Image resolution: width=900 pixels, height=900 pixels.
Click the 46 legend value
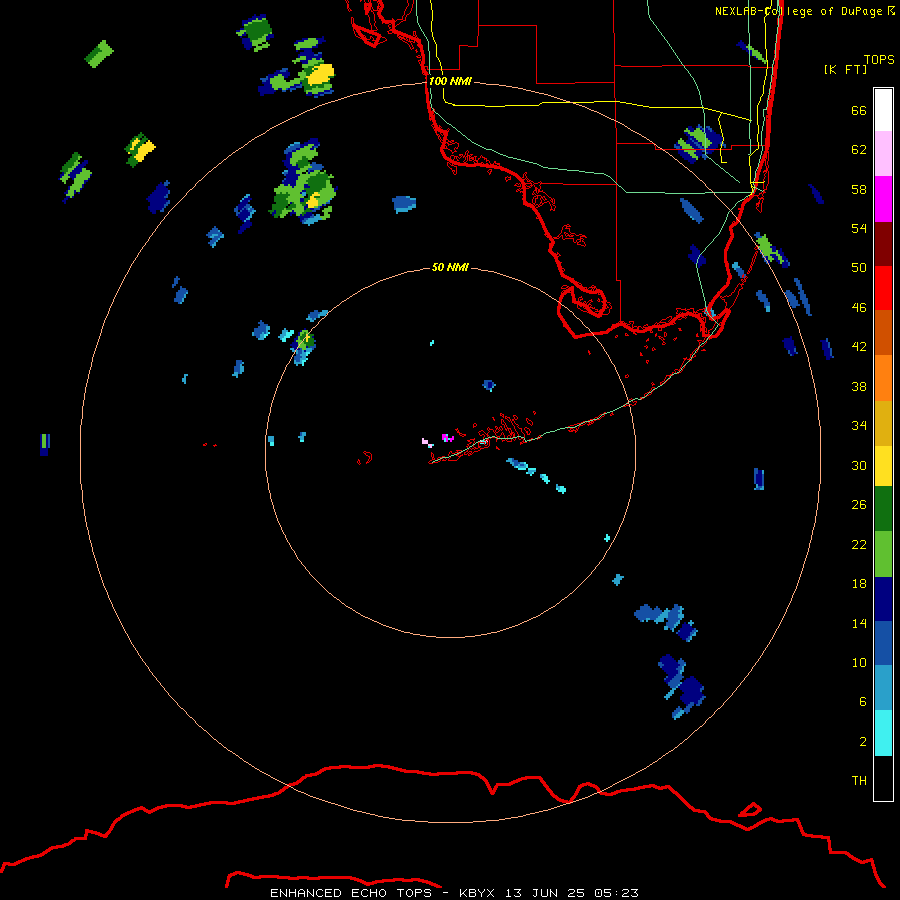[x=859, y=307]
